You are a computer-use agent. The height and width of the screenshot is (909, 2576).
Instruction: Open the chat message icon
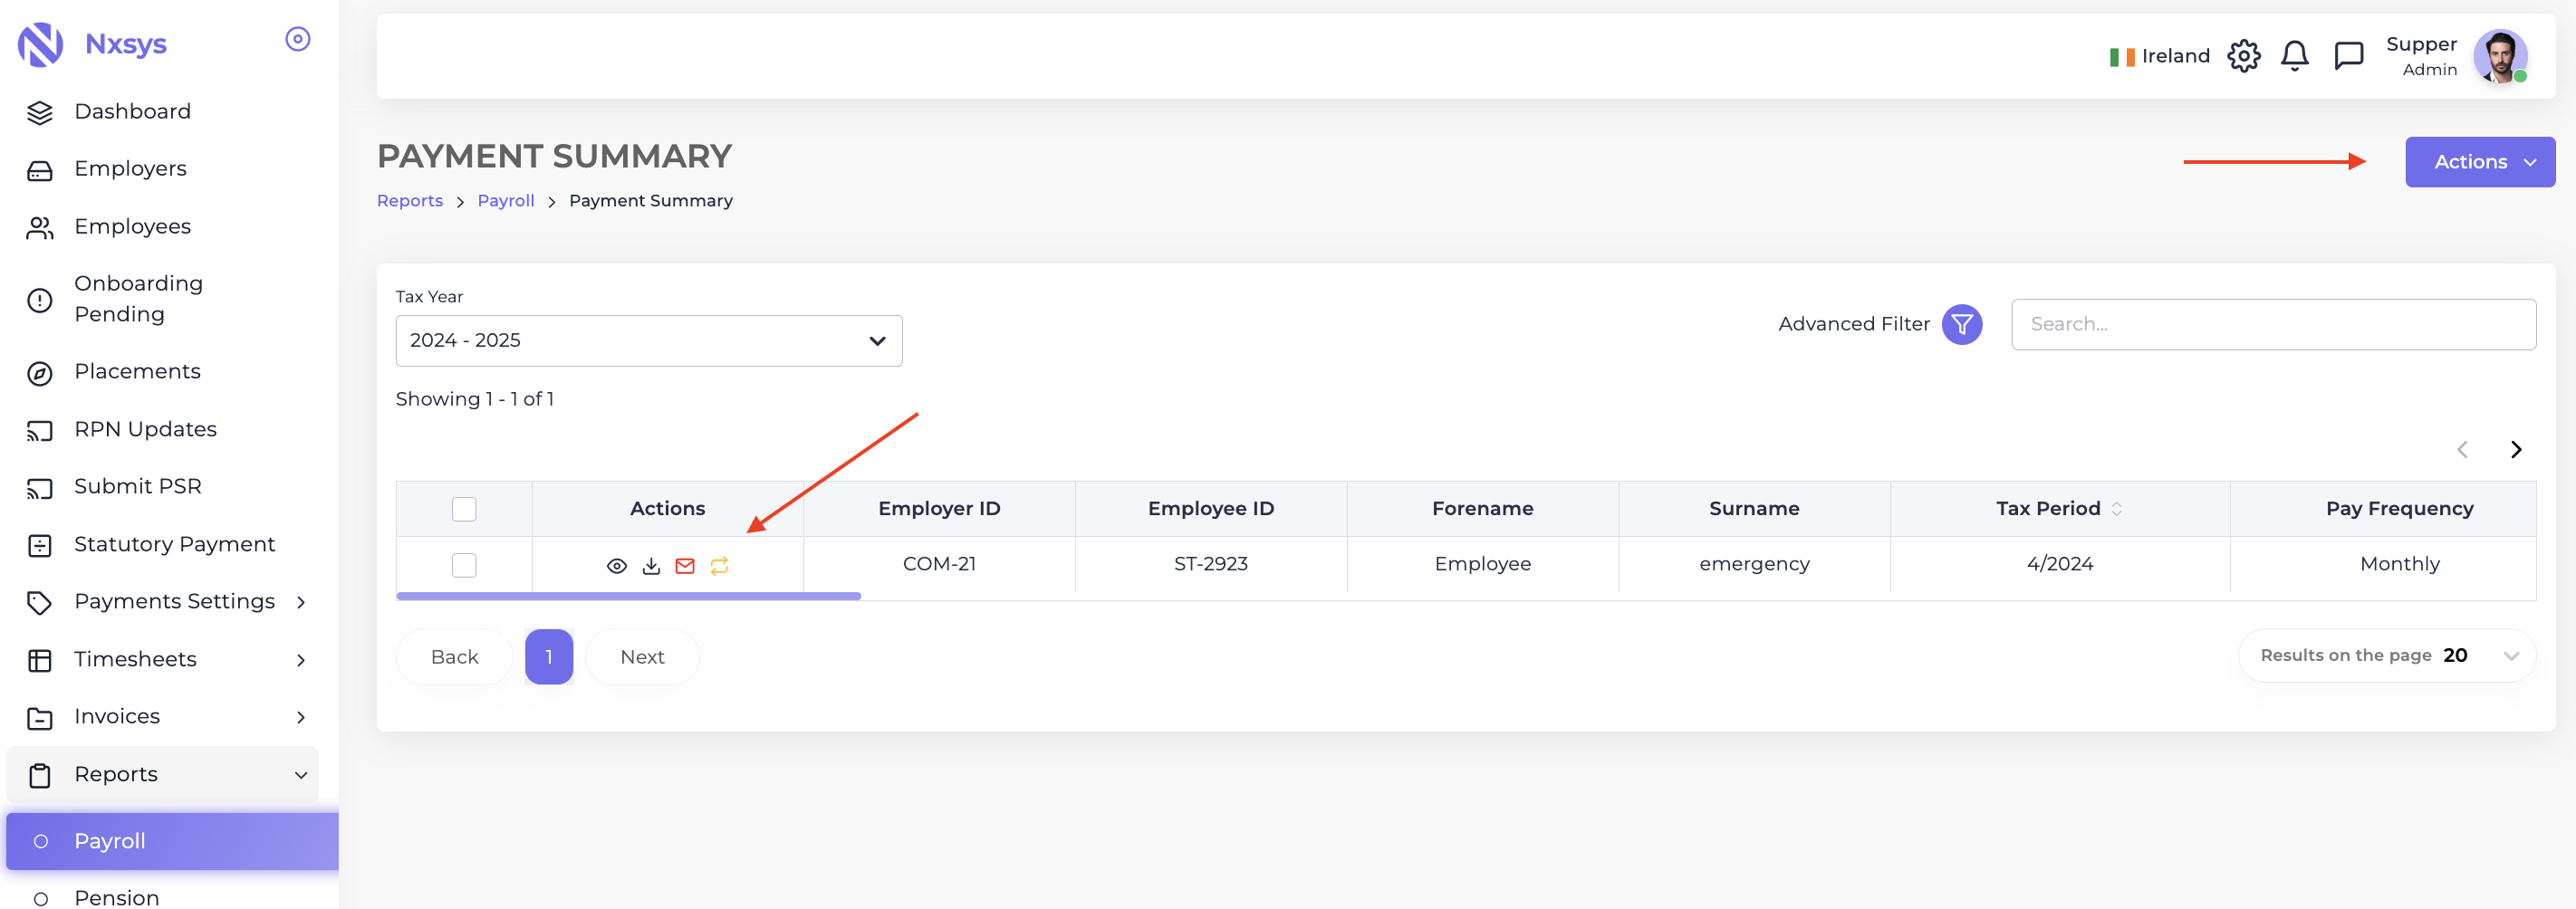(2348, 56)
